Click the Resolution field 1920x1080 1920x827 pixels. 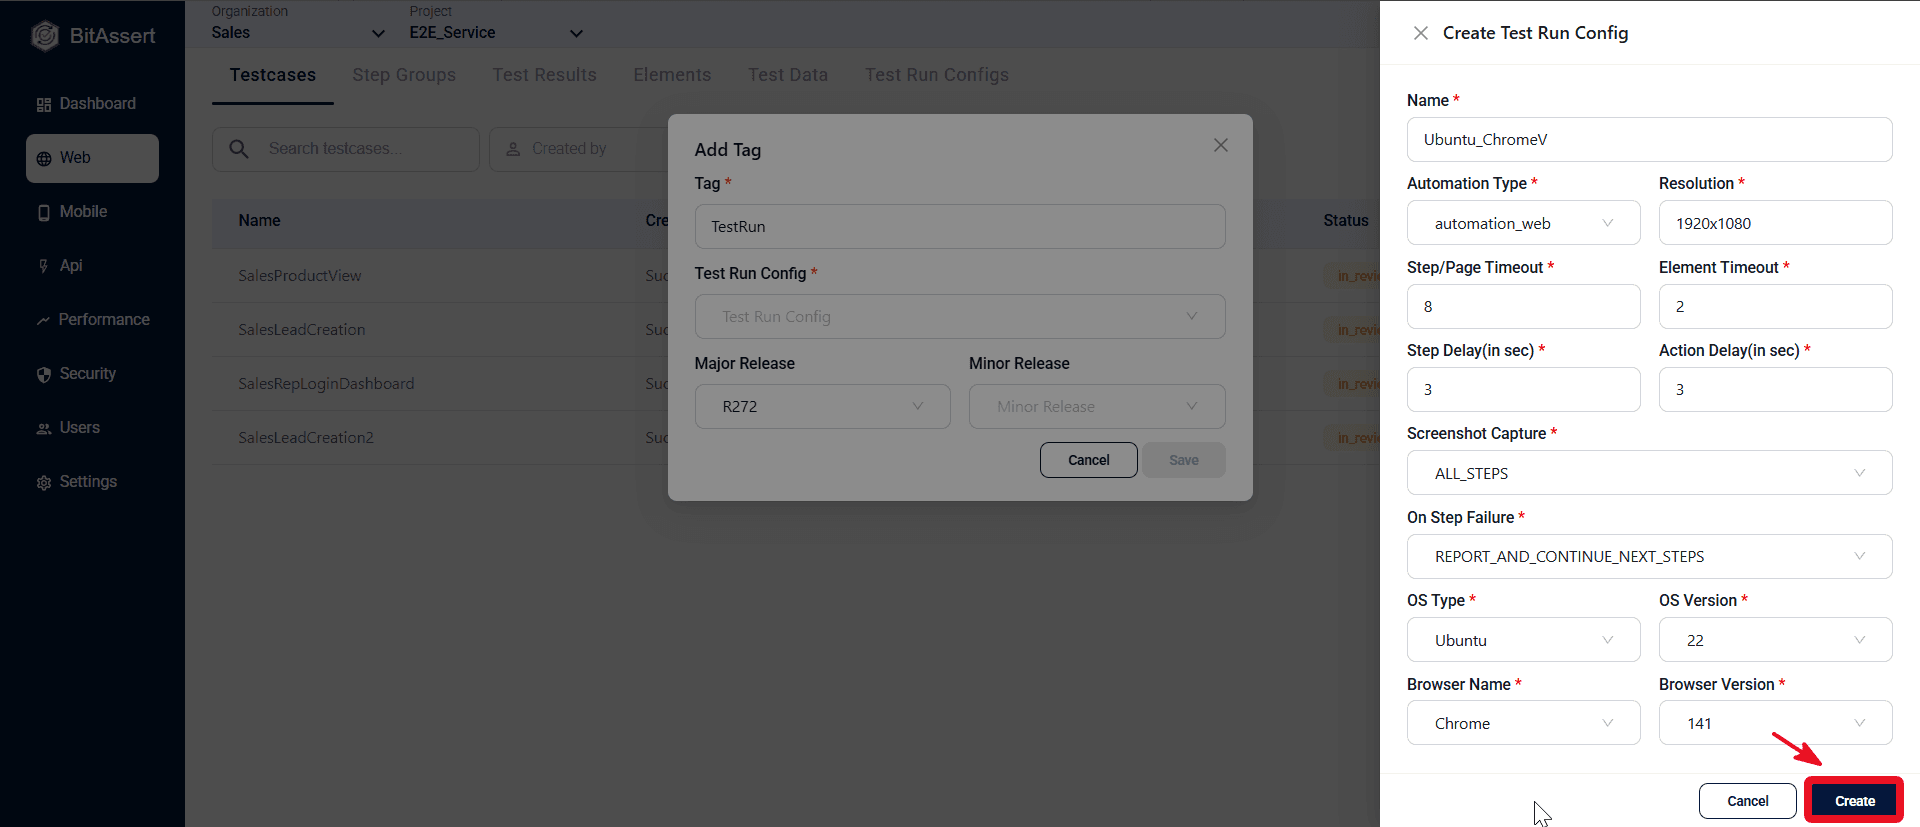point(1775,223)
